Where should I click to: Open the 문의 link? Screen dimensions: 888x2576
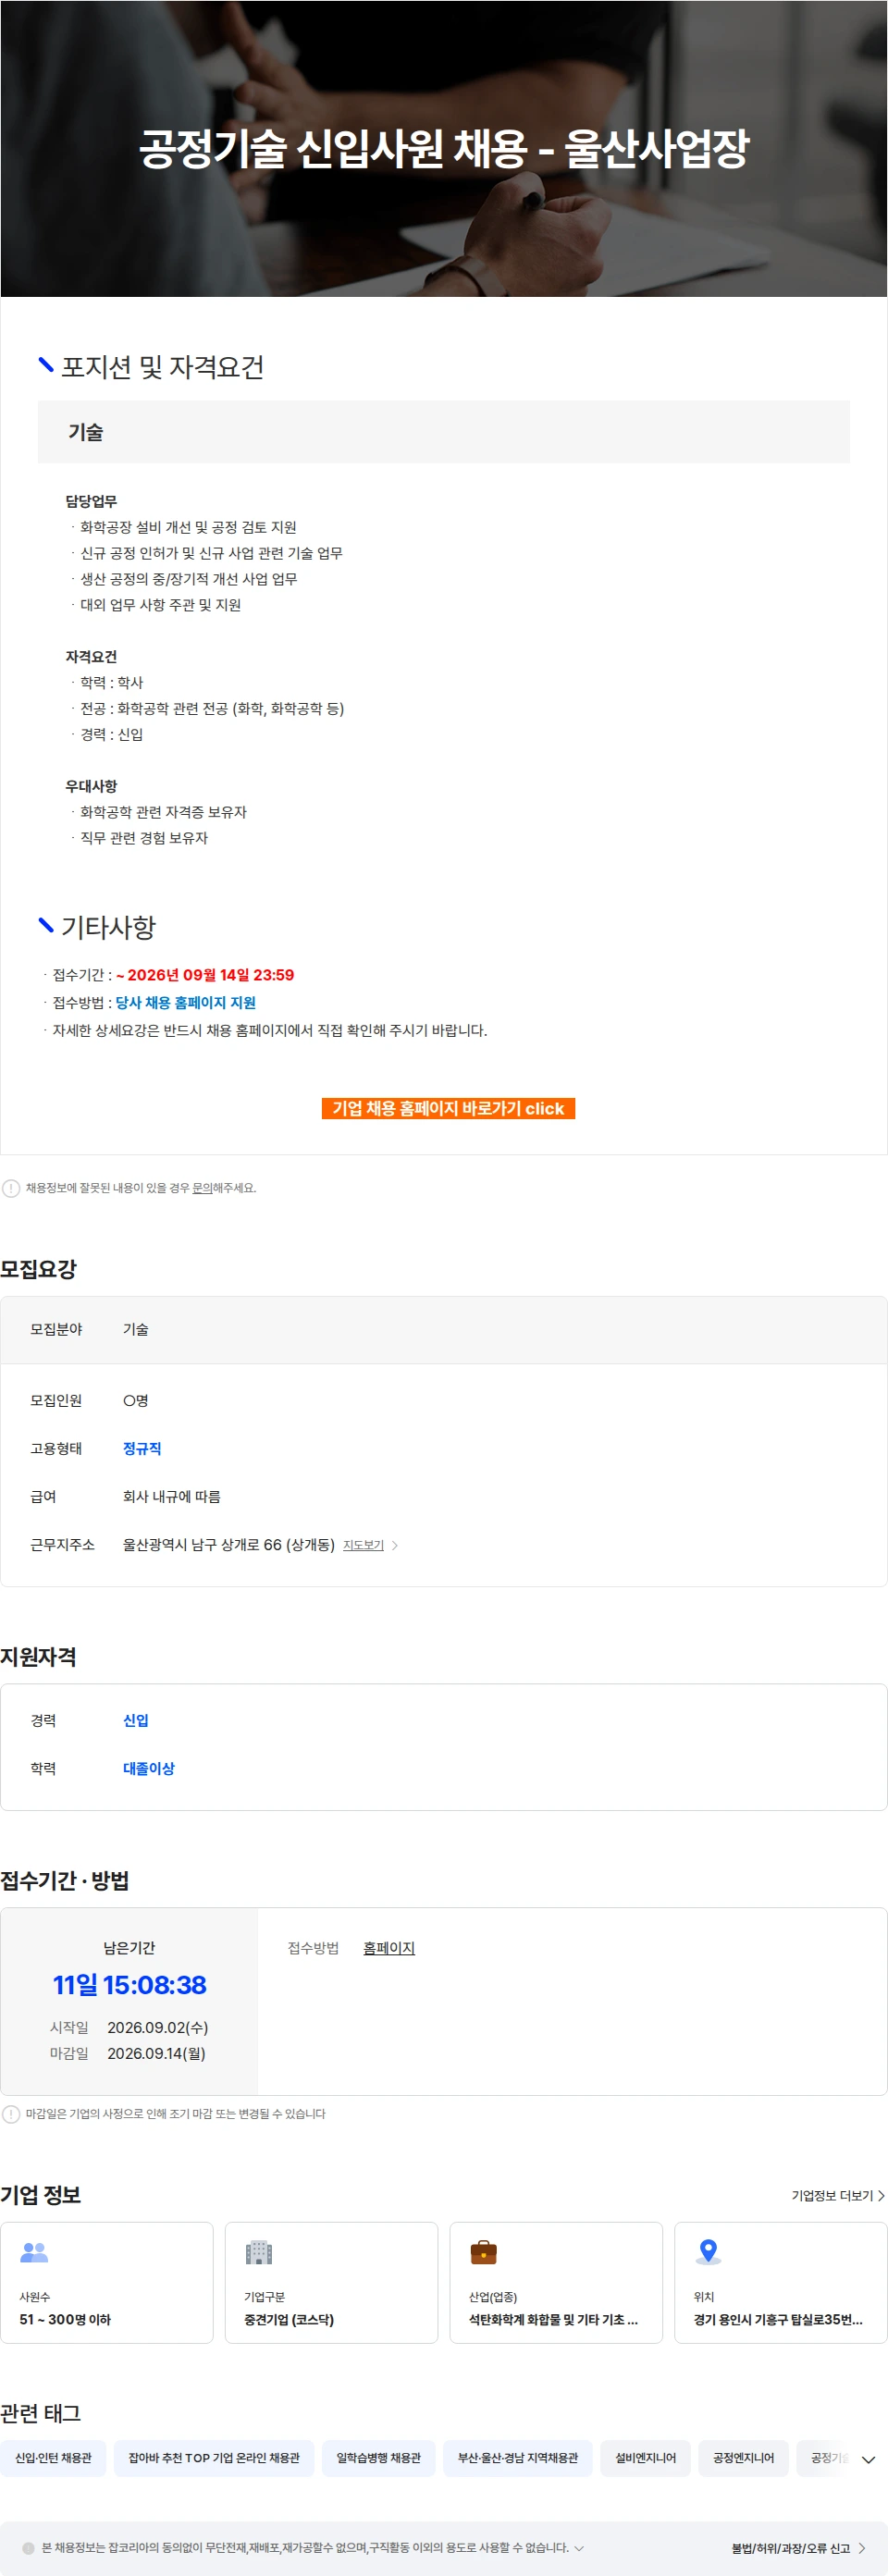pyautogui.click(x=202, y=1188)
